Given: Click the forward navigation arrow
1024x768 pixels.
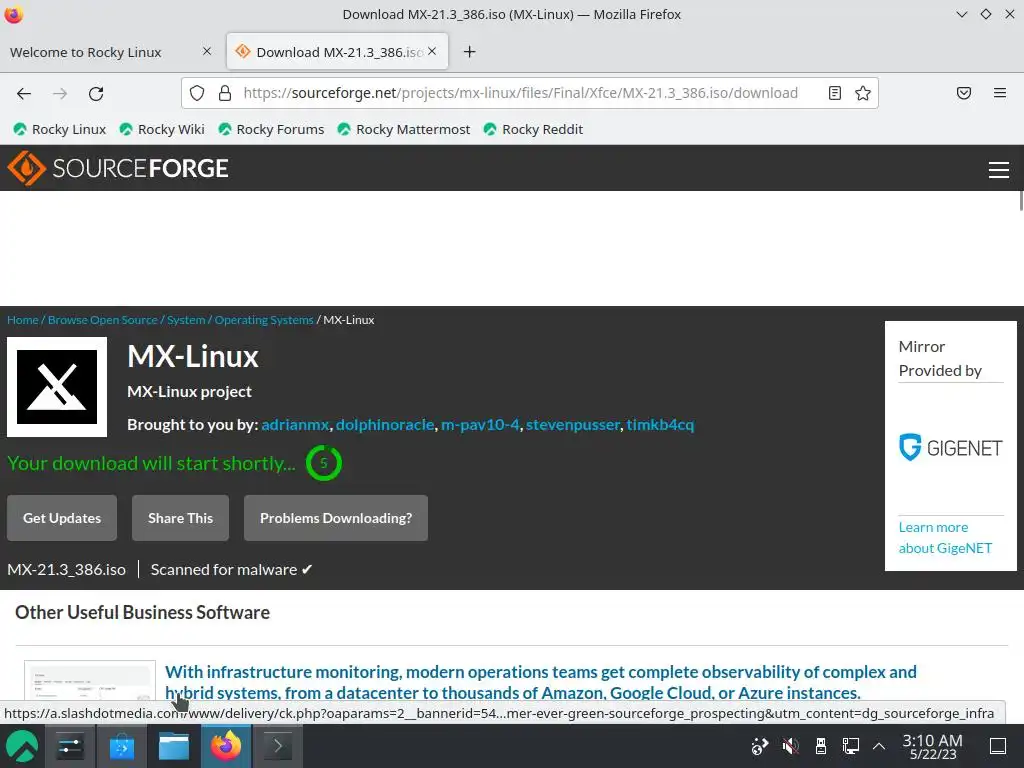Looking at the screenshot, I should [x=60, y=93].
